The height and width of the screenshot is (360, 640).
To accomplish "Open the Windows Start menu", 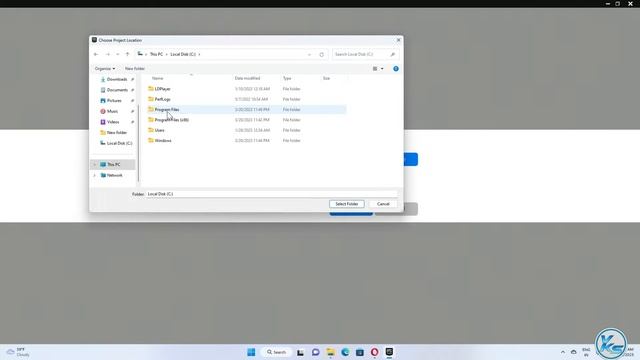I will (251, 352).
